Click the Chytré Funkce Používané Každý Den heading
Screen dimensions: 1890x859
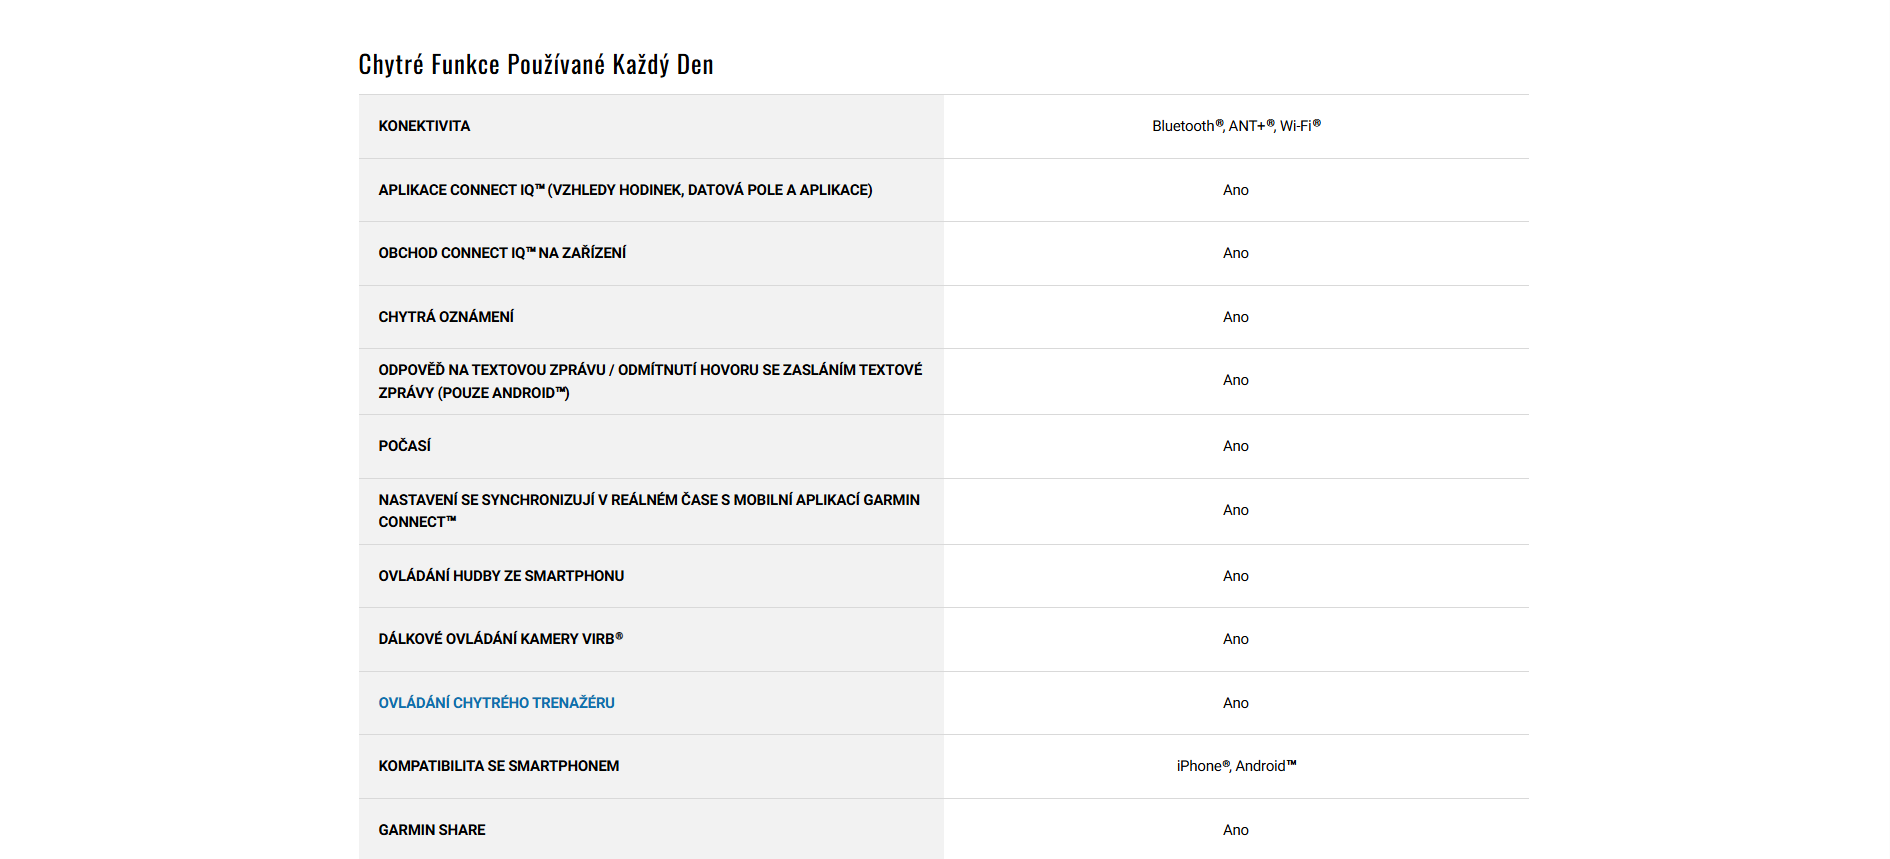(x=536, y=65)
